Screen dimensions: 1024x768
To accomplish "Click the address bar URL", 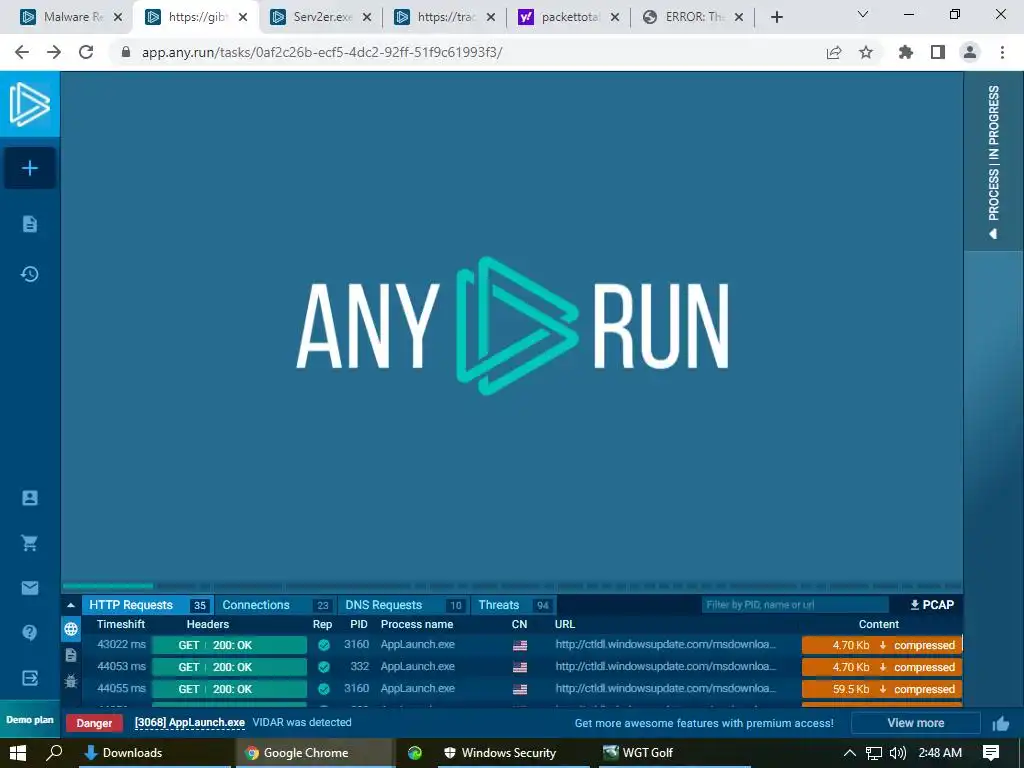I will click(x=322, y=52).
